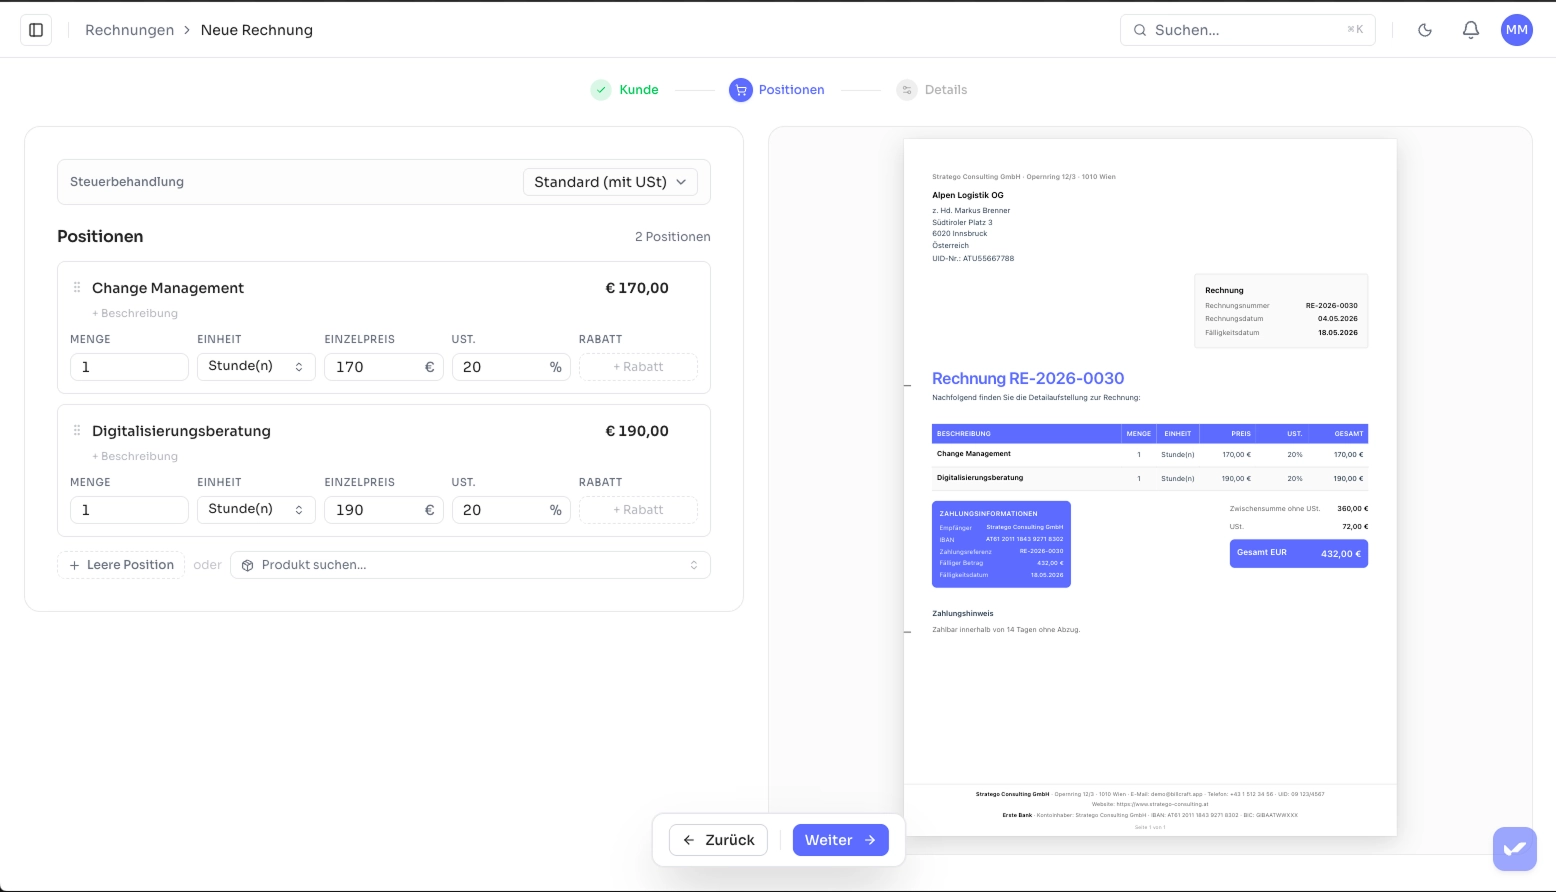Edit Menge field of Digitalisierungsberatung
1556x892 pixels.
coord(129,510)
